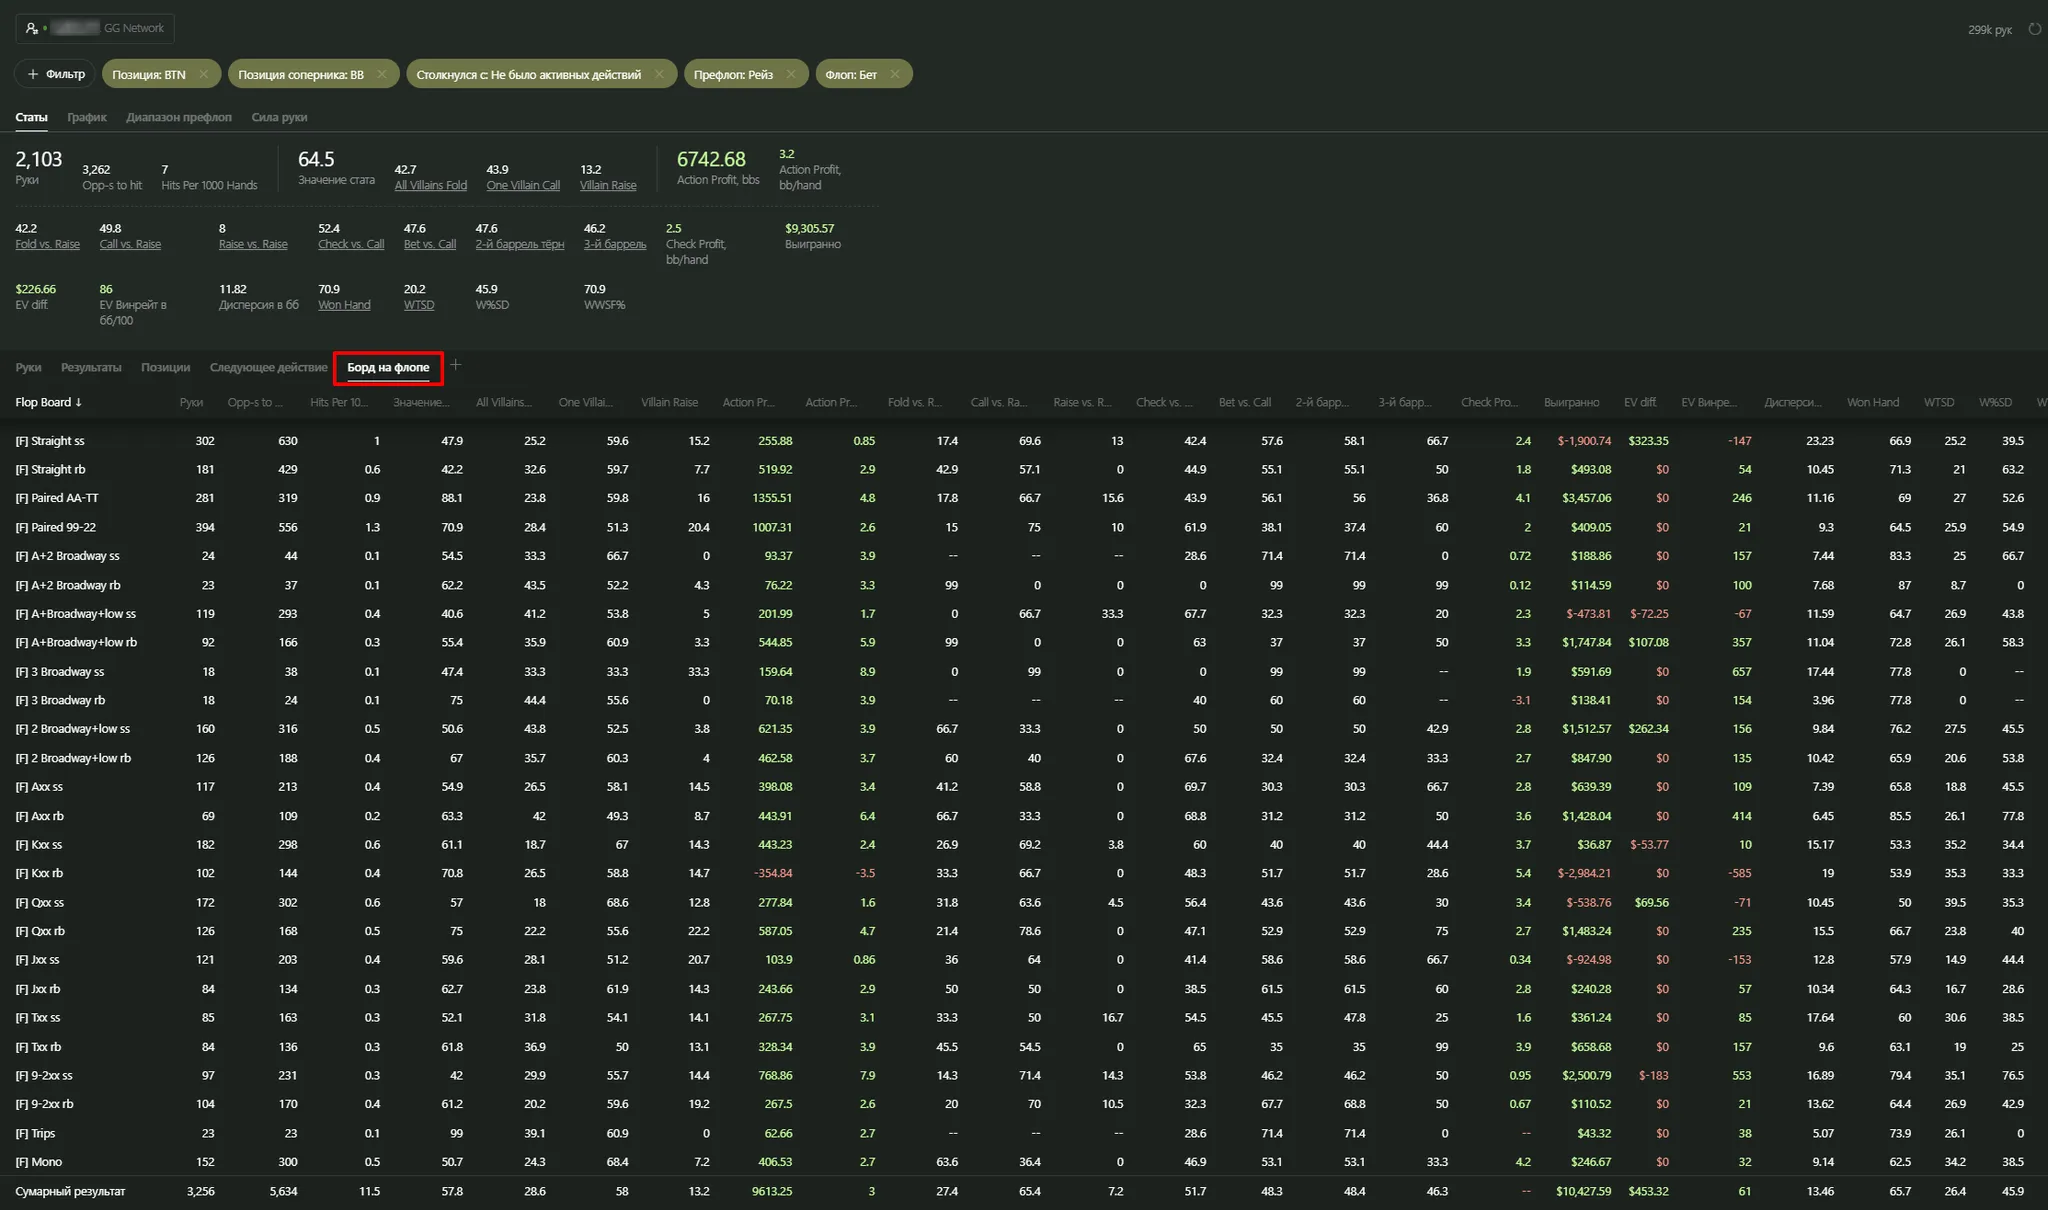Switch to the Следующее действие tab
Viewport: 2048px width, 1210px height.
point(268,367)
